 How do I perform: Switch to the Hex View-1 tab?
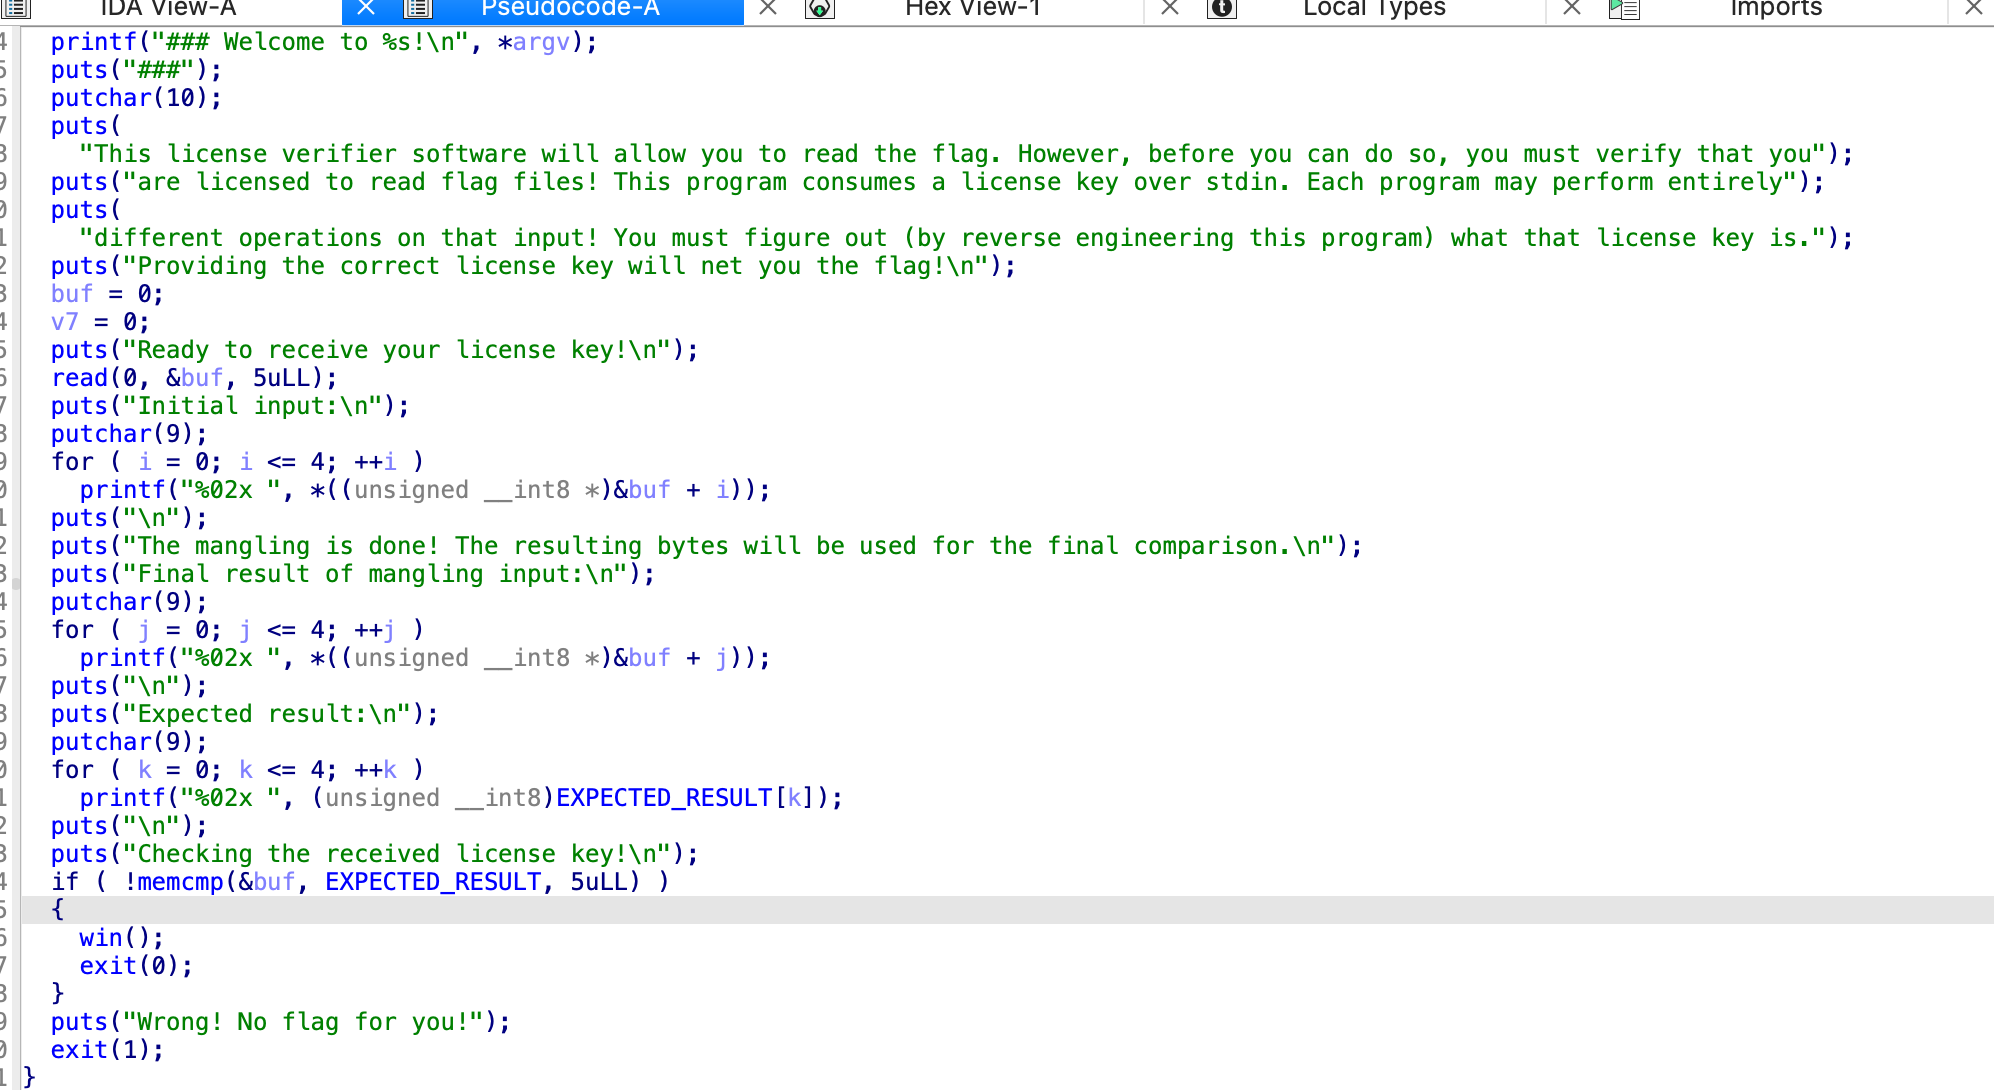[972, 8]
